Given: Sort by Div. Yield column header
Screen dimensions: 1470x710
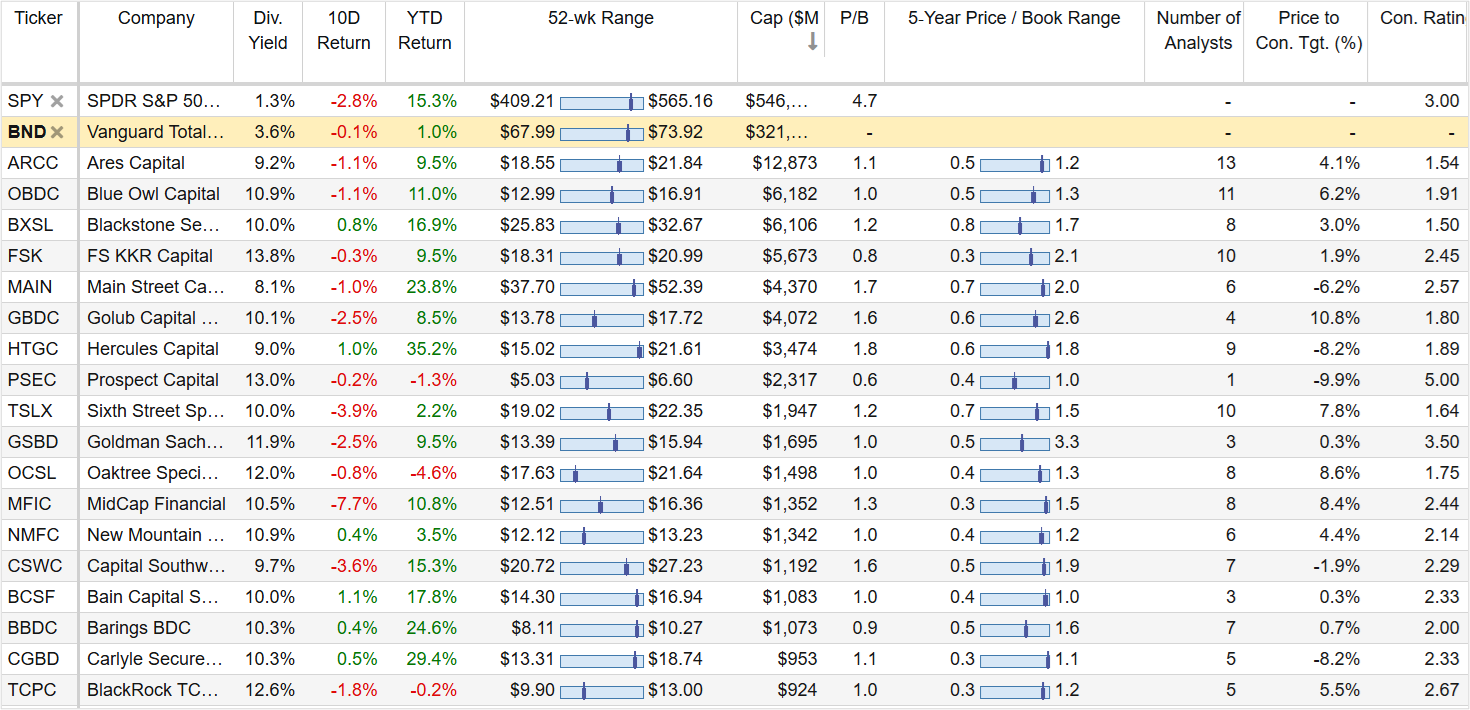Looking at the screenshot, I should click(268, 31).
